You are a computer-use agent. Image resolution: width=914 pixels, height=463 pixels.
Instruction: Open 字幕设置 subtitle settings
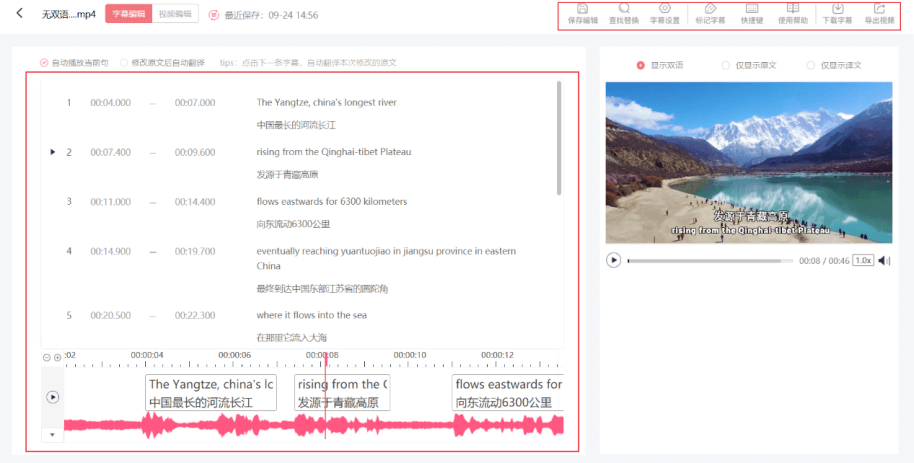(665, 13)
